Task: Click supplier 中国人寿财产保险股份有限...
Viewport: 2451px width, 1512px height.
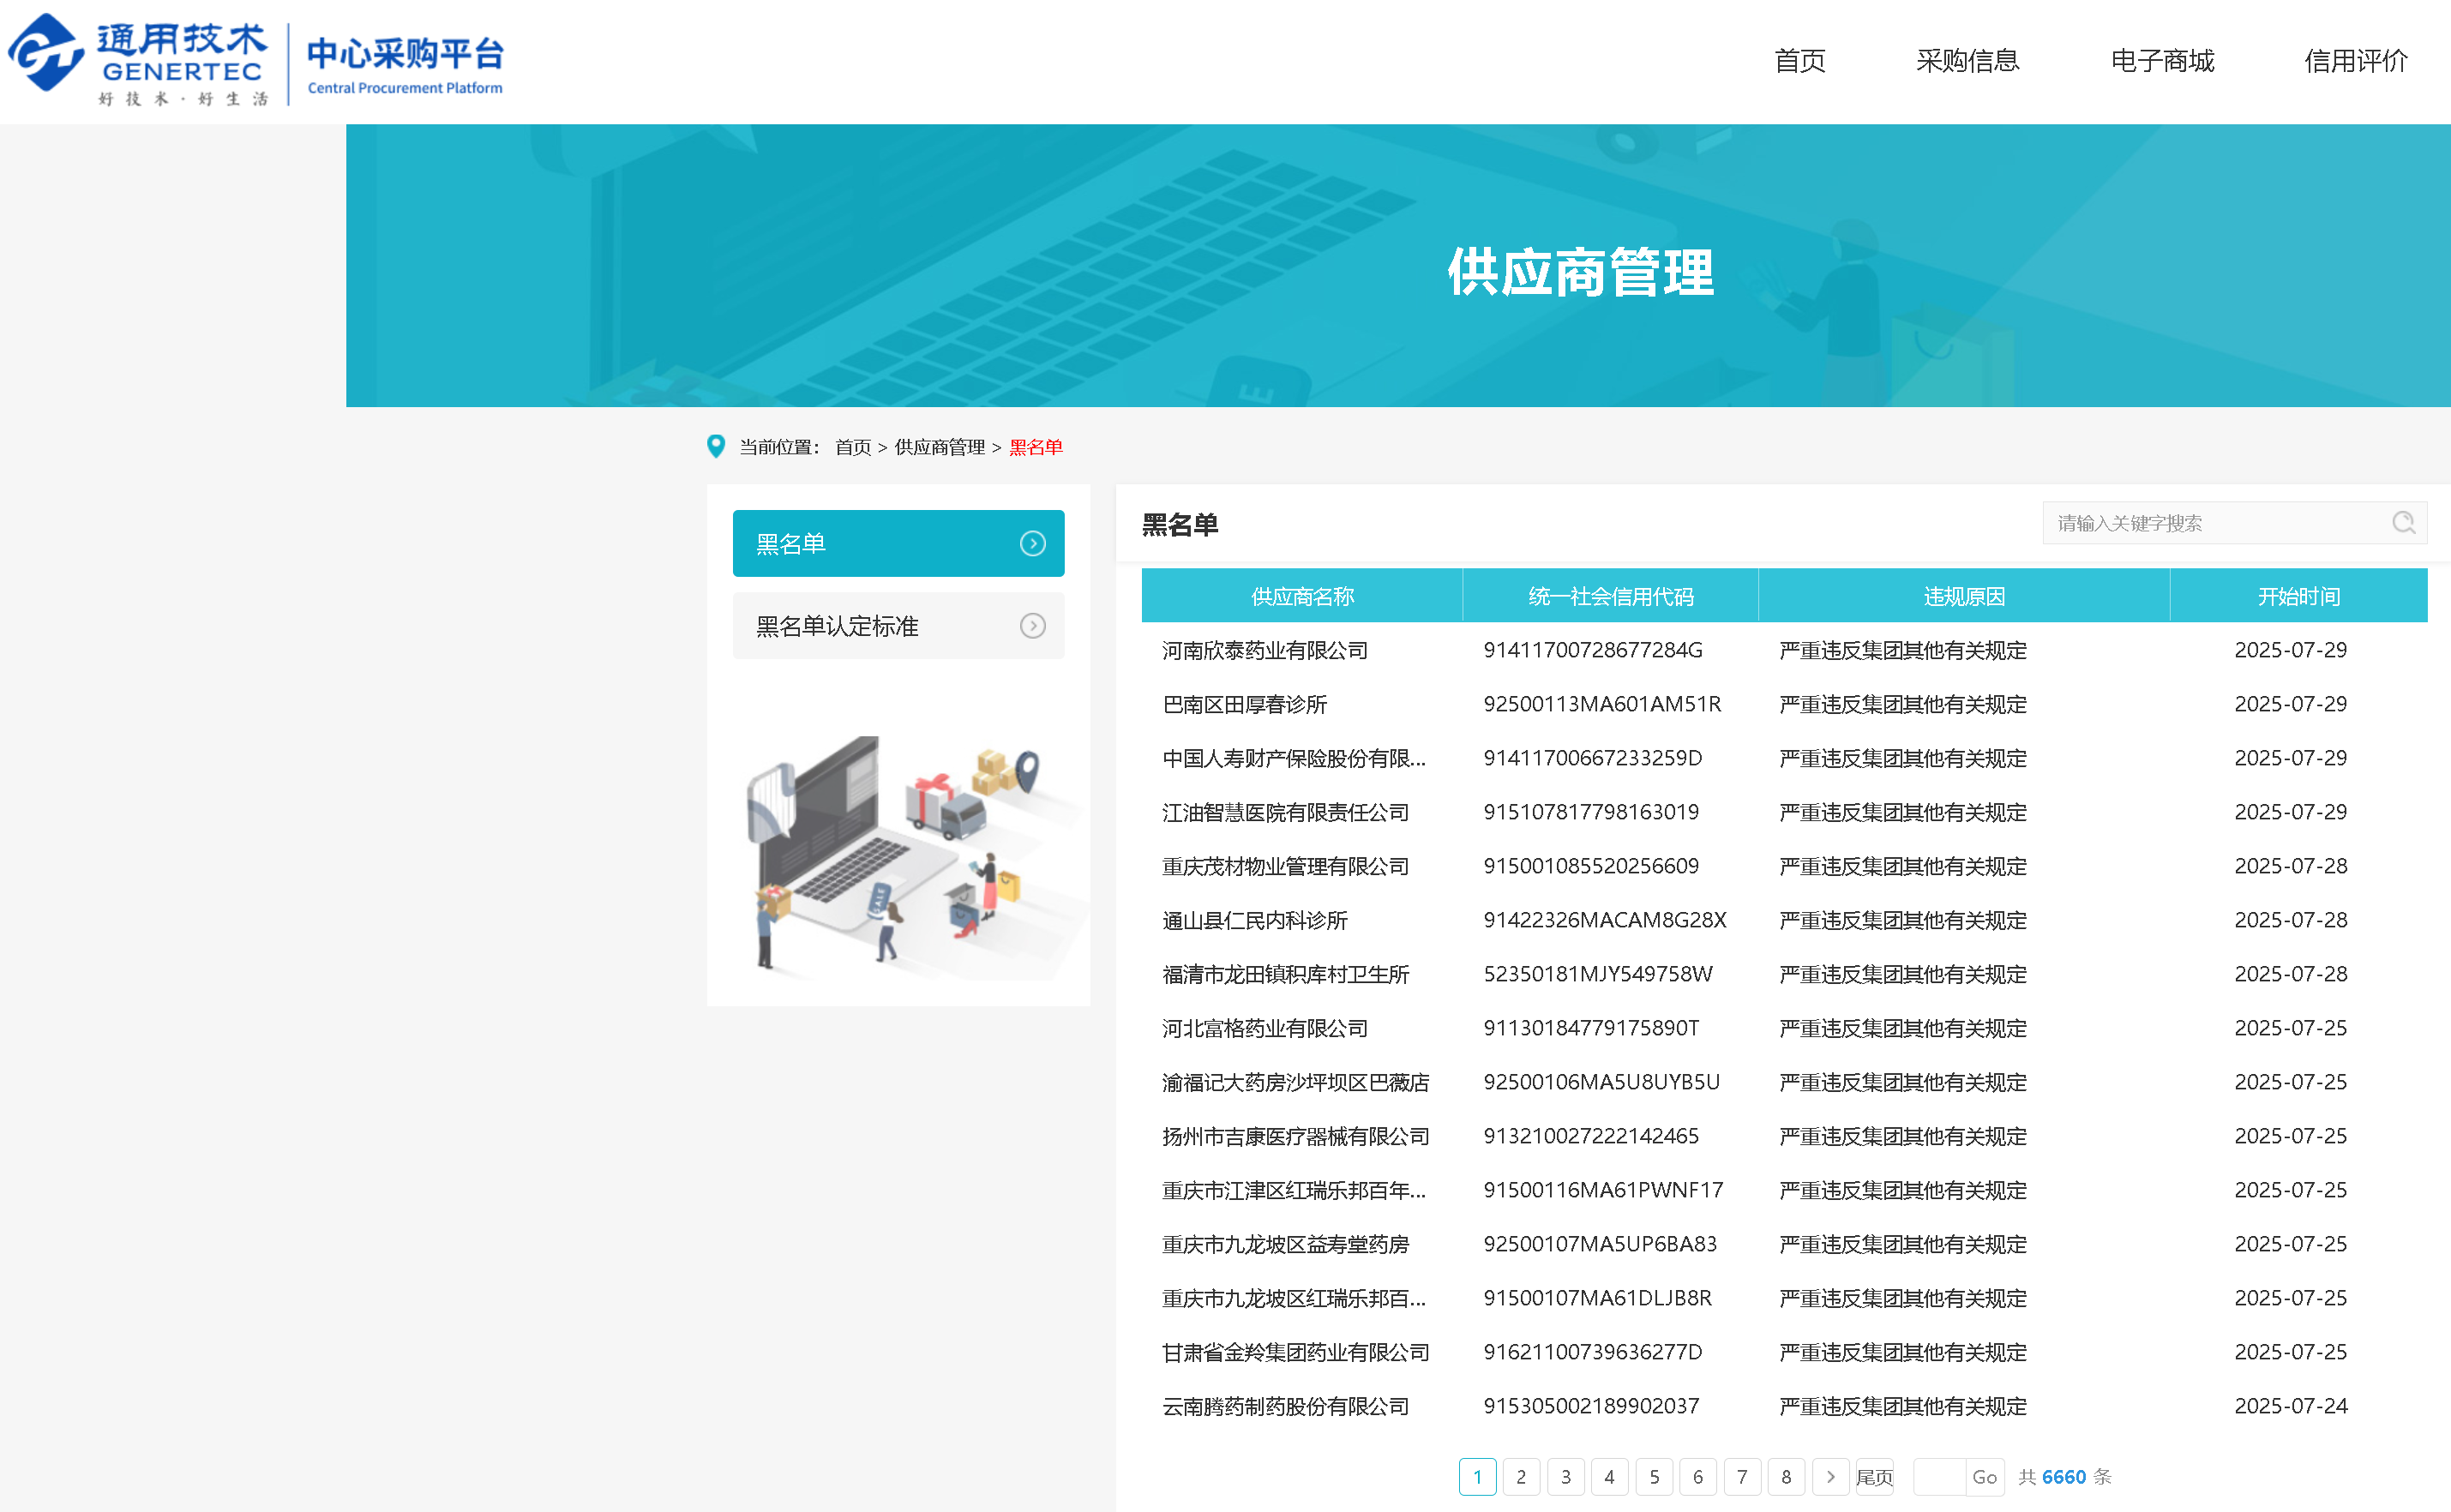Action: pyautogui.click(x=1293, y=758)
